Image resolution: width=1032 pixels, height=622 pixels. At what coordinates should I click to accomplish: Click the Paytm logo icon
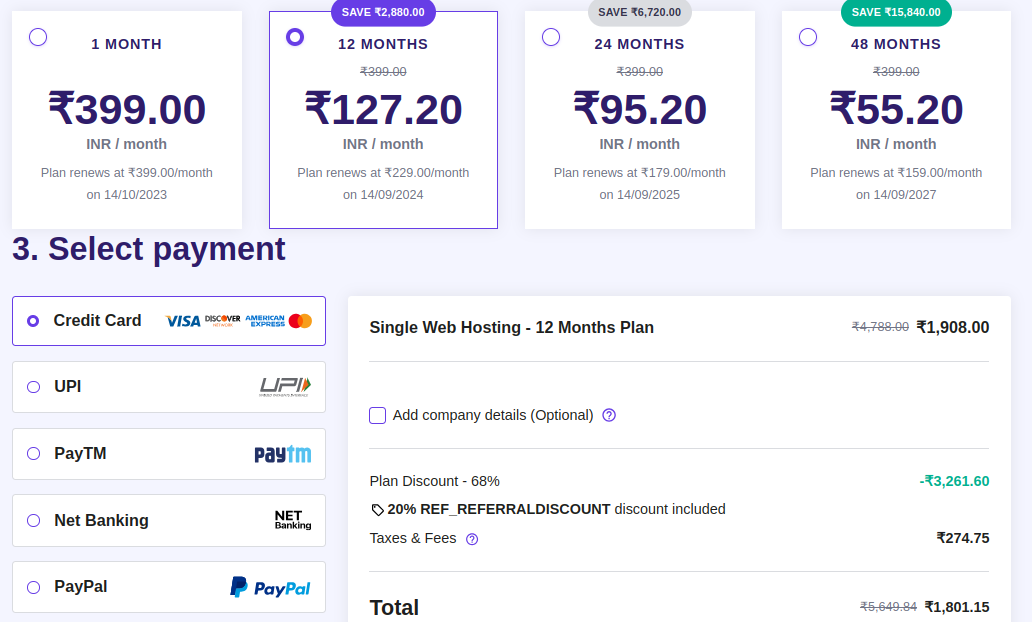click(x=283, y=454)
